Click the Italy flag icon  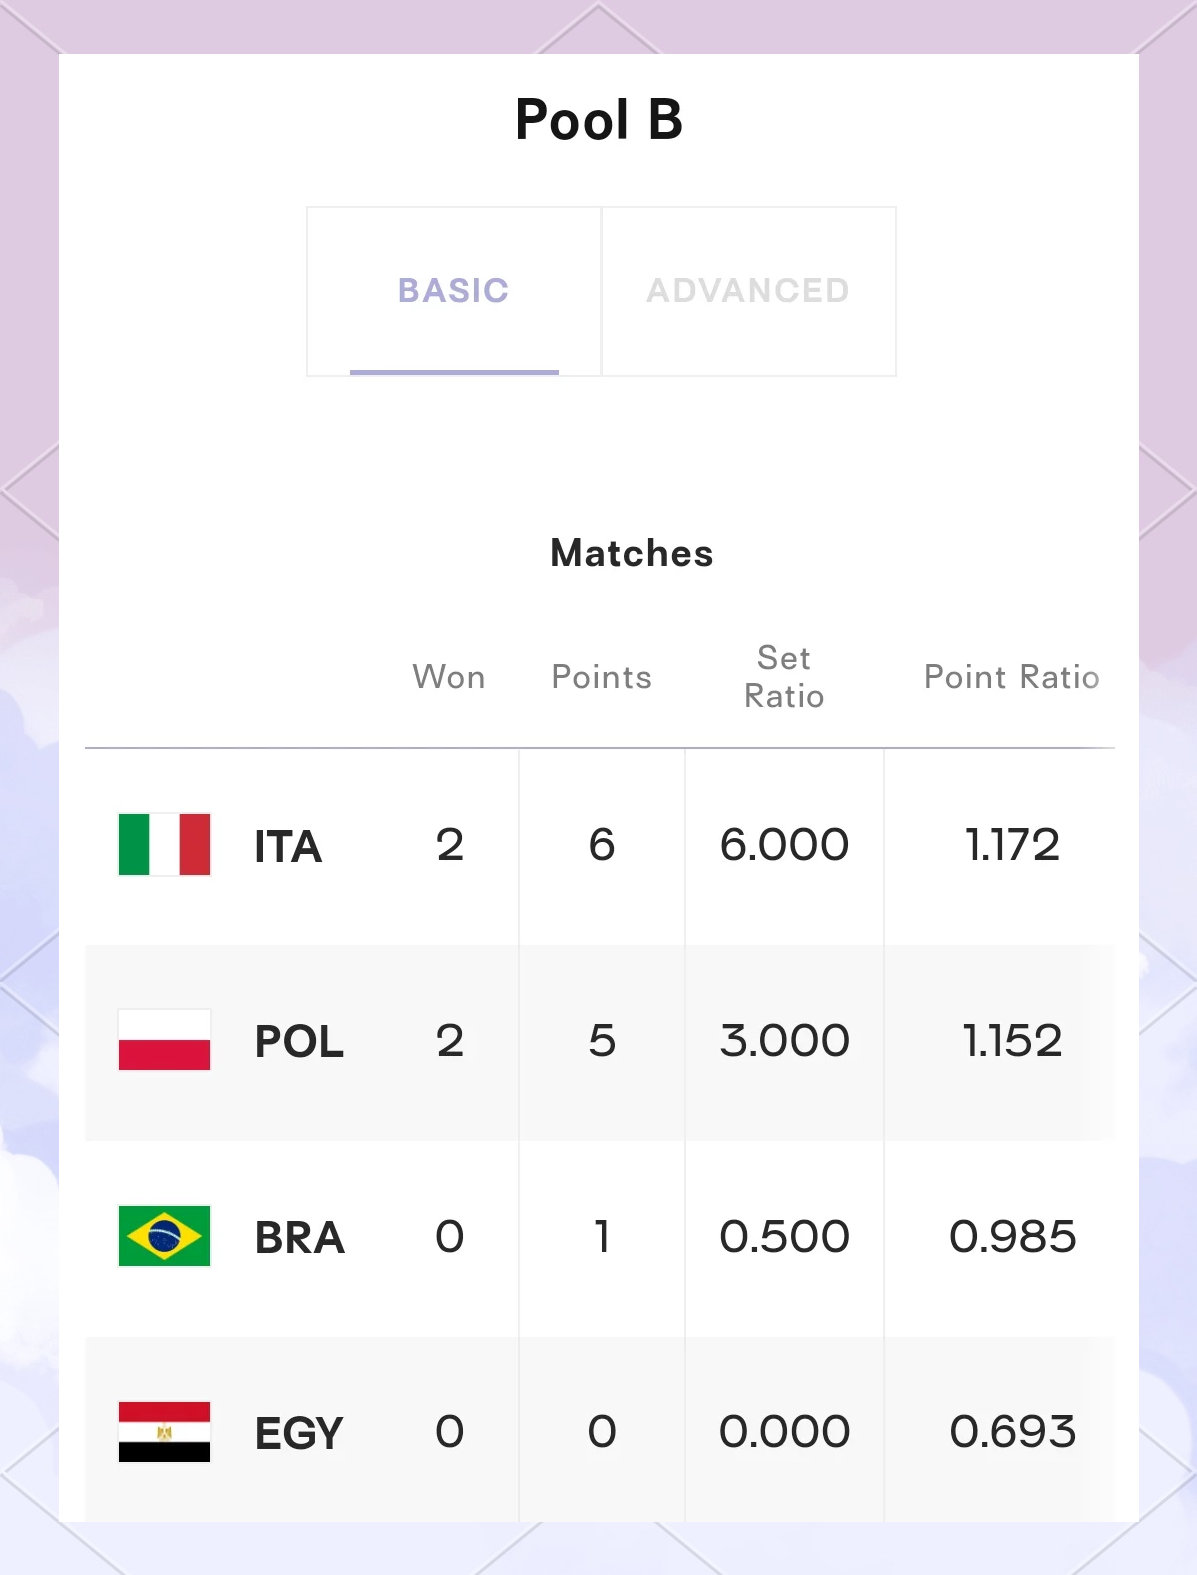pos(164,845)
